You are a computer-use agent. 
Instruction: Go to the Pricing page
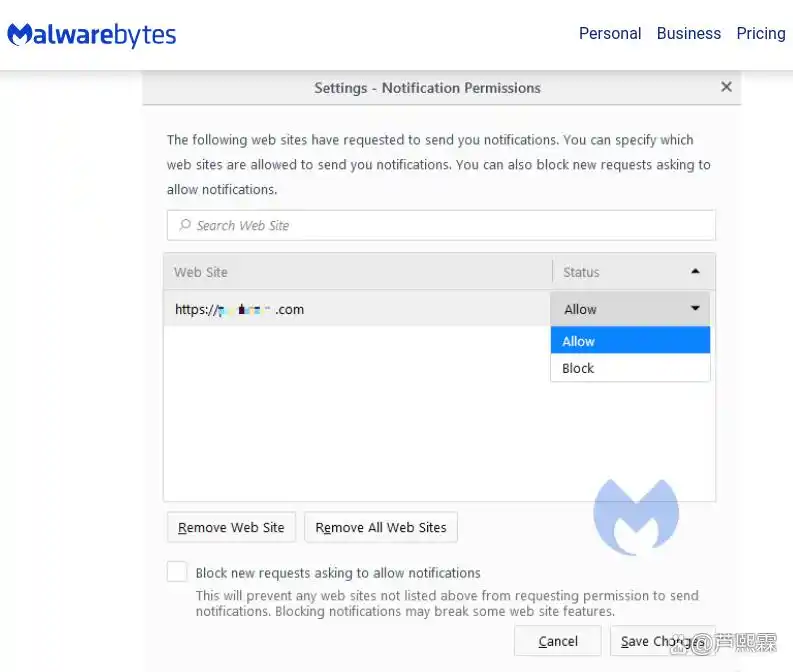click(761, 33)
